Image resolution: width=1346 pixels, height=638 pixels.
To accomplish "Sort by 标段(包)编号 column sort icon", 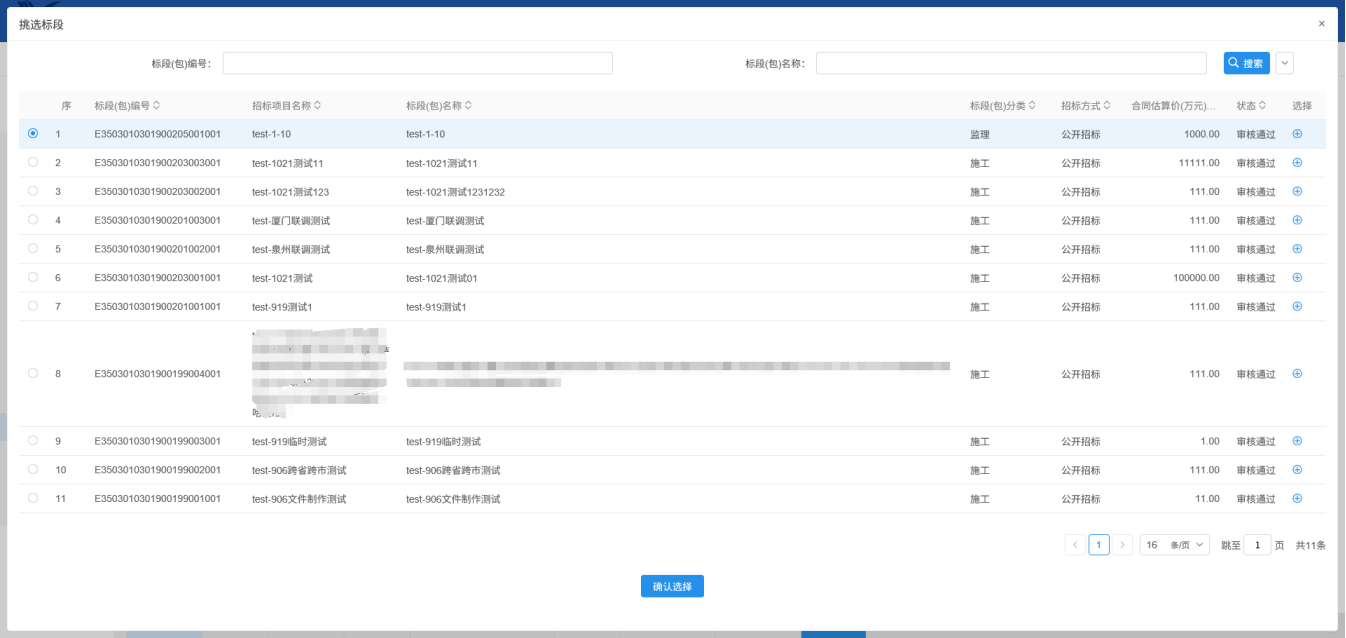I will (156, 106).
